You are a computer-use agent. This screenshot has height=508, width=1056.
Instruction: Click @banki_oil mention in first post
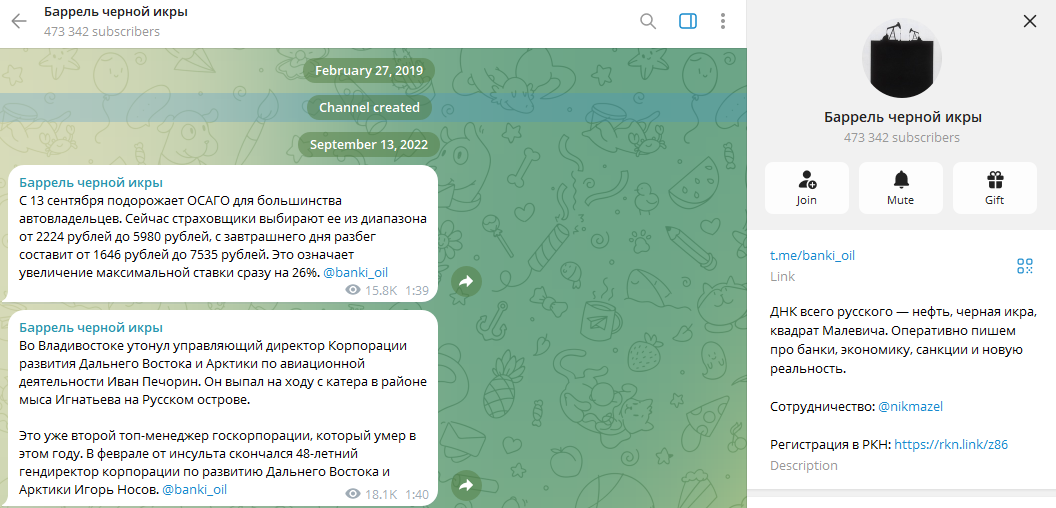[x=355, y=272]
